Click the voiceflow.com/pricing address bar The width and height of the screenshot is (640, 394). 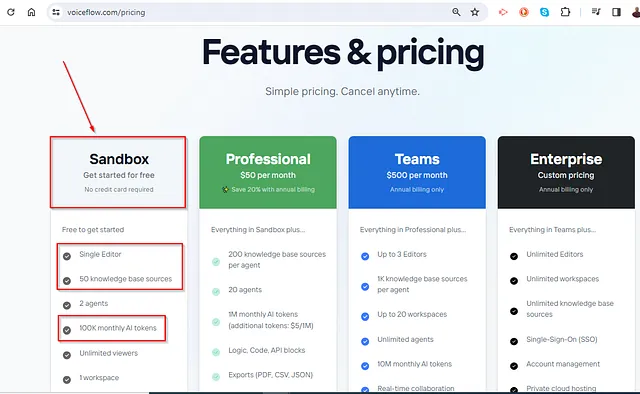coord(267,12)
